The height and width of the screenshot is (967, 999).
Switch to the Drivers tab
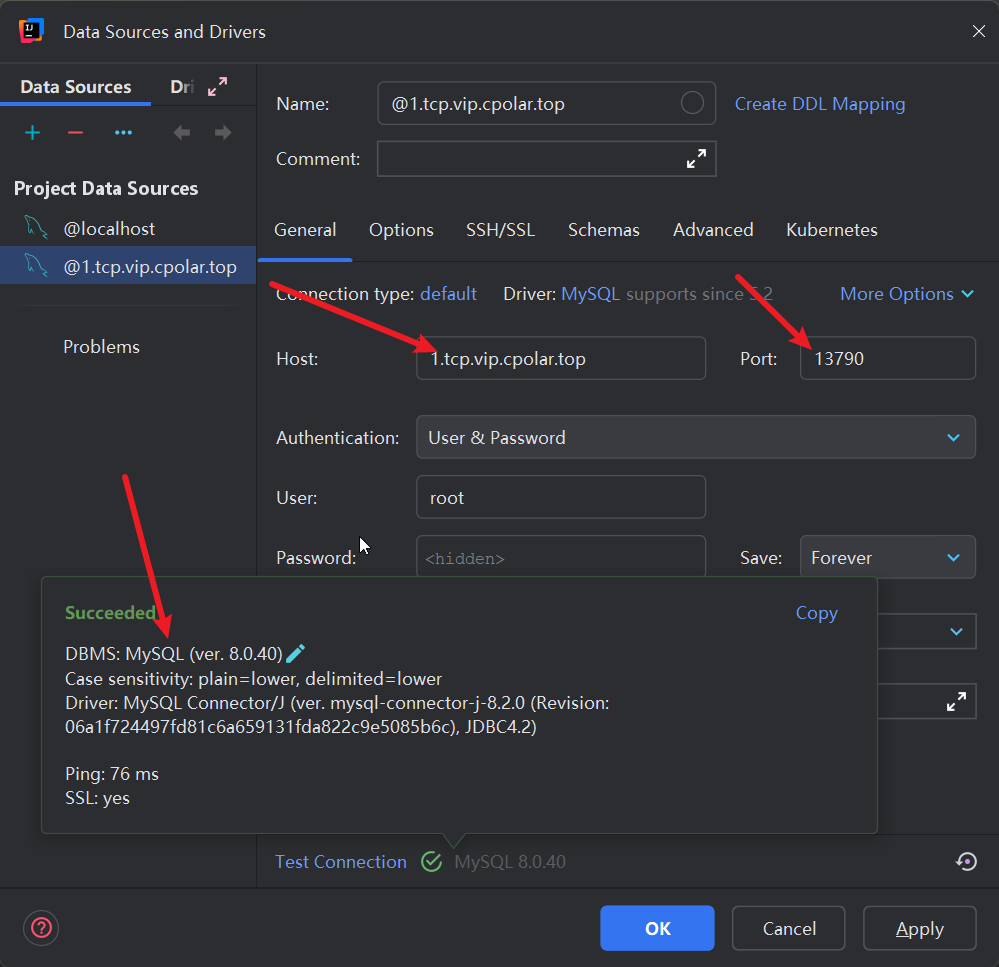pos(182,87)
